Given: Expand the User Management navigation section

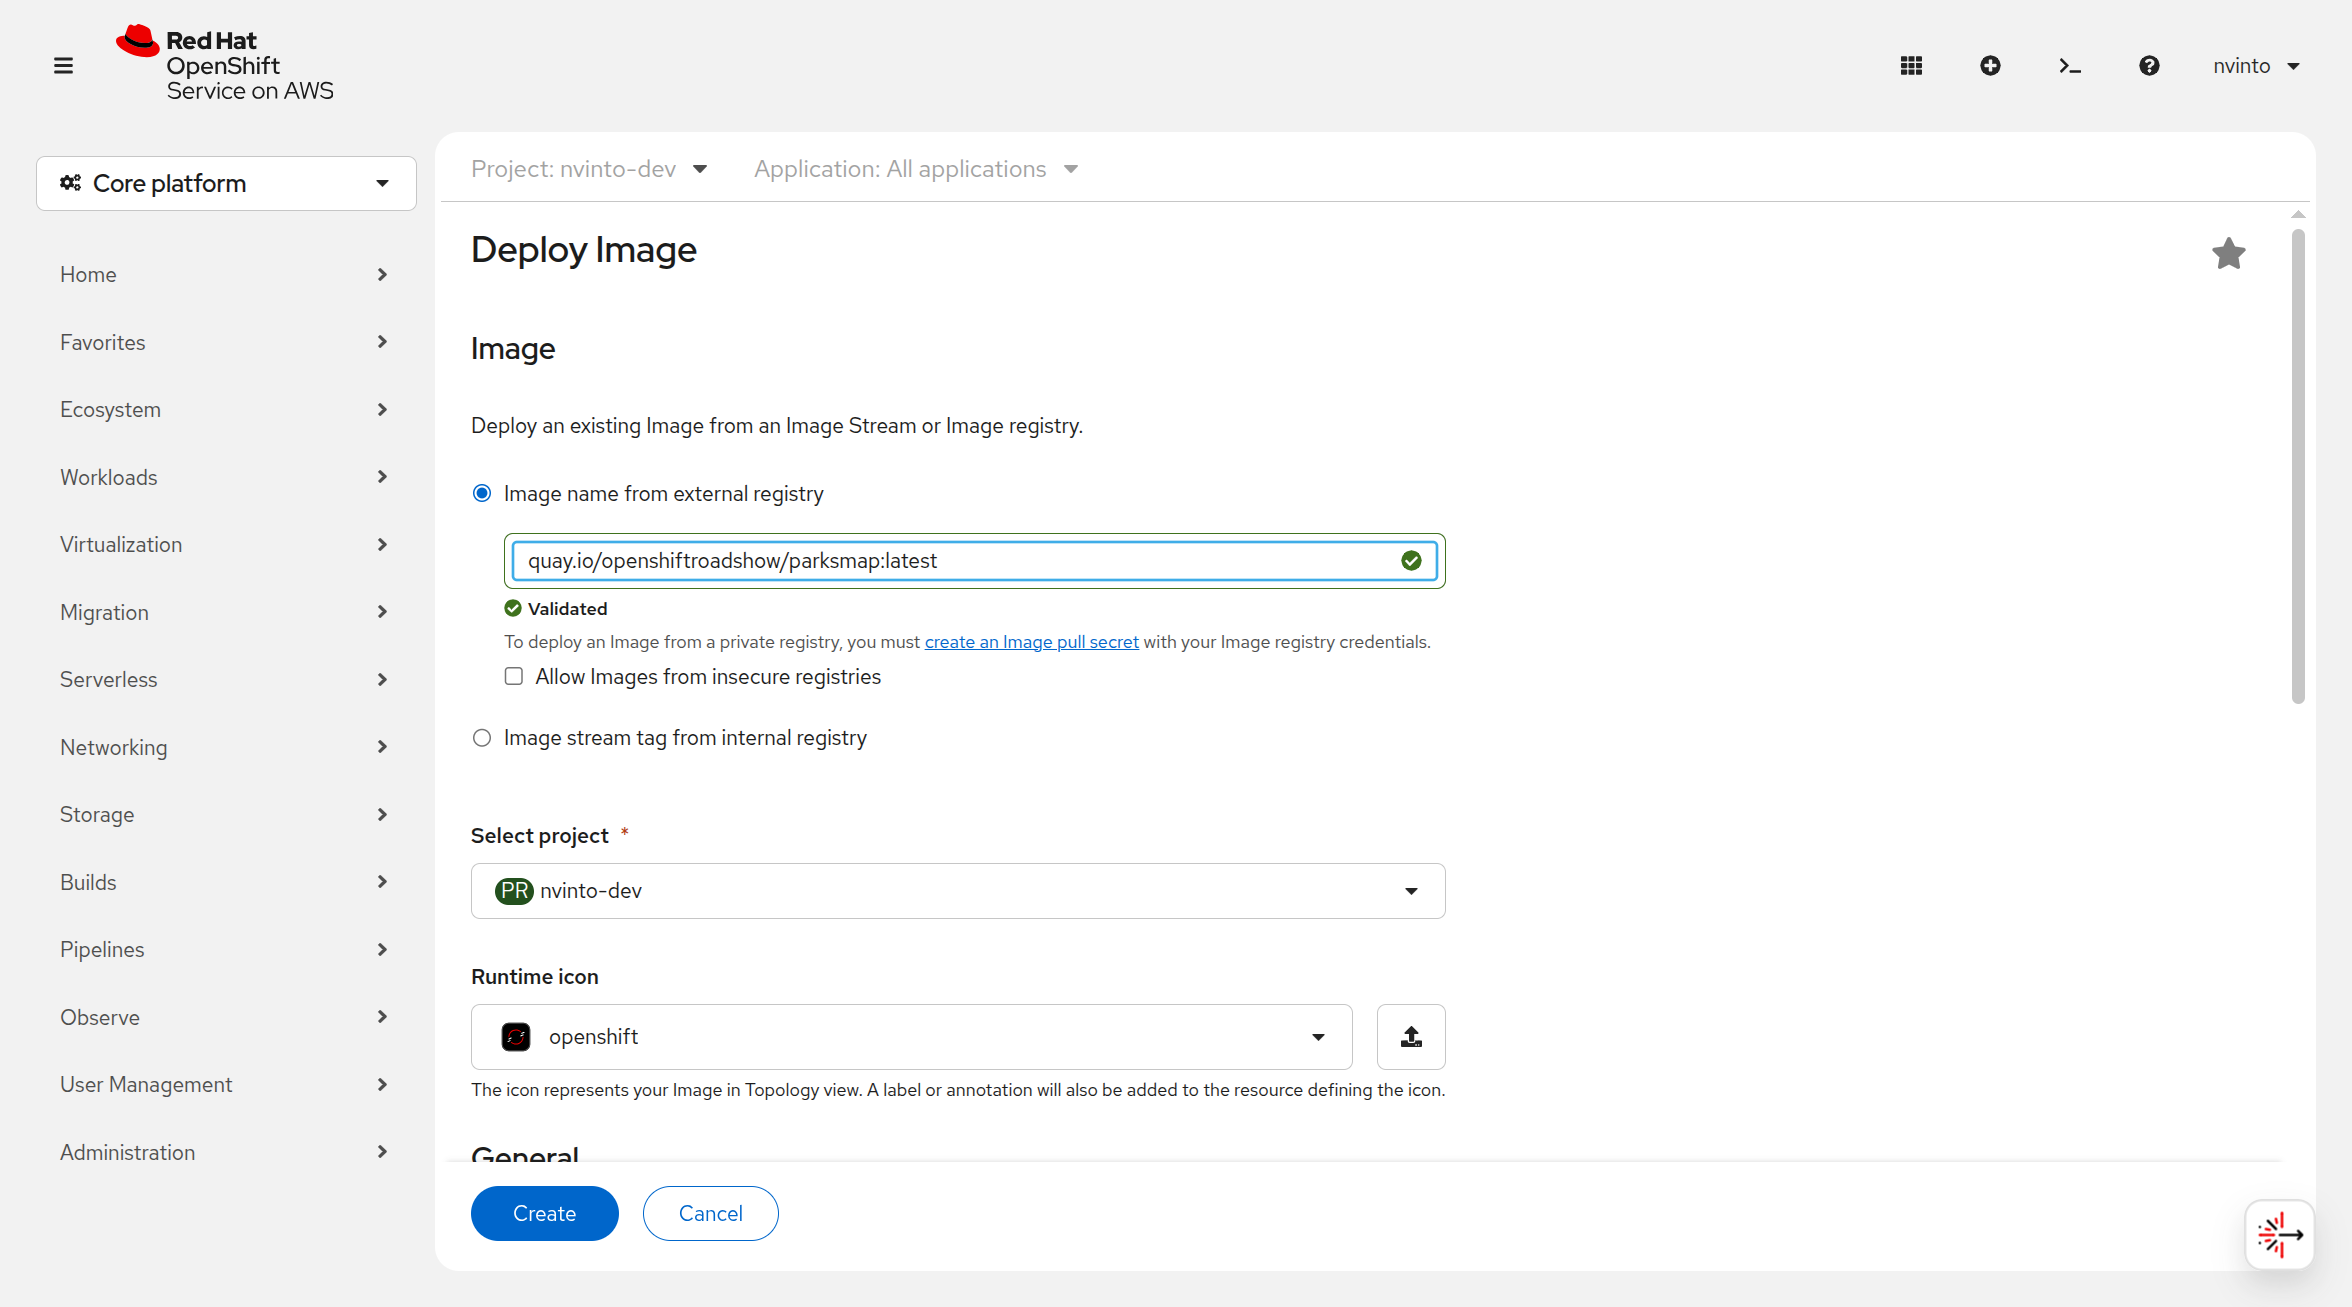Looking at the screenshot, I should click(x=226, y=1084).
